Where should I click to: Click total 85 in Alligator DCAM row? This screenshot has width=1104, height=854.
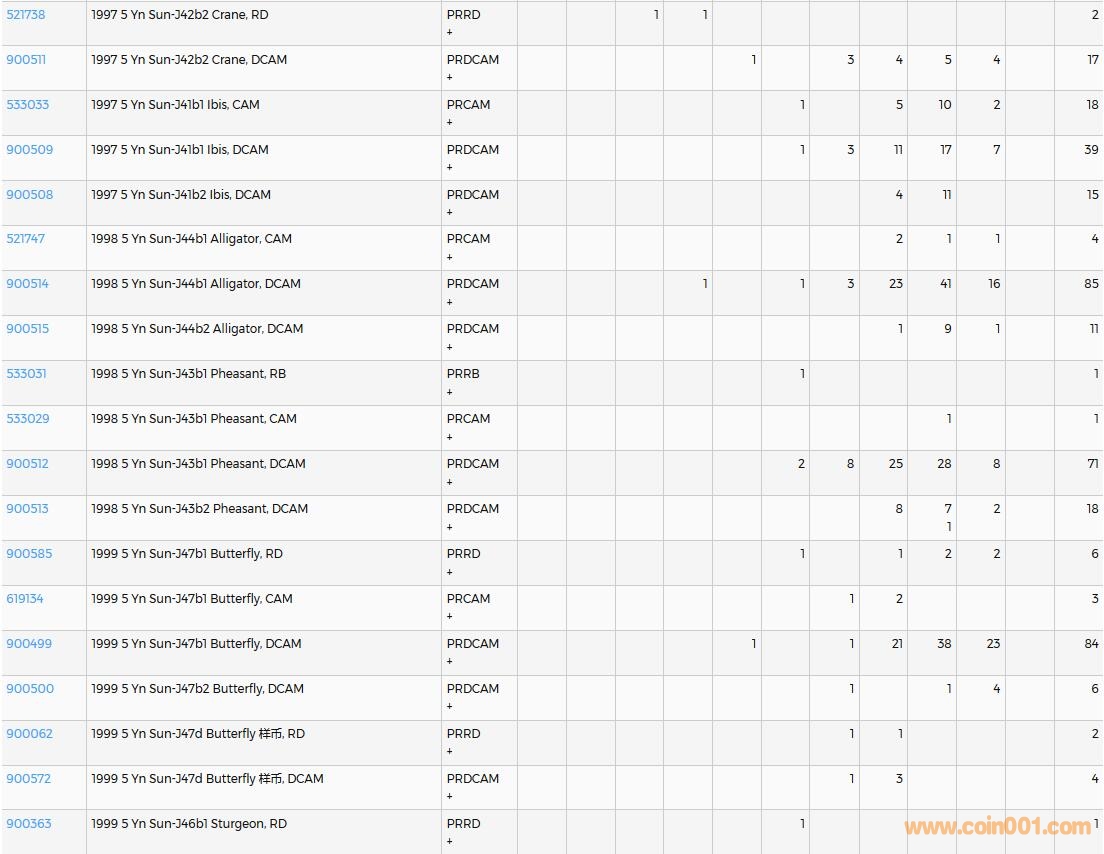point(1091,284)
